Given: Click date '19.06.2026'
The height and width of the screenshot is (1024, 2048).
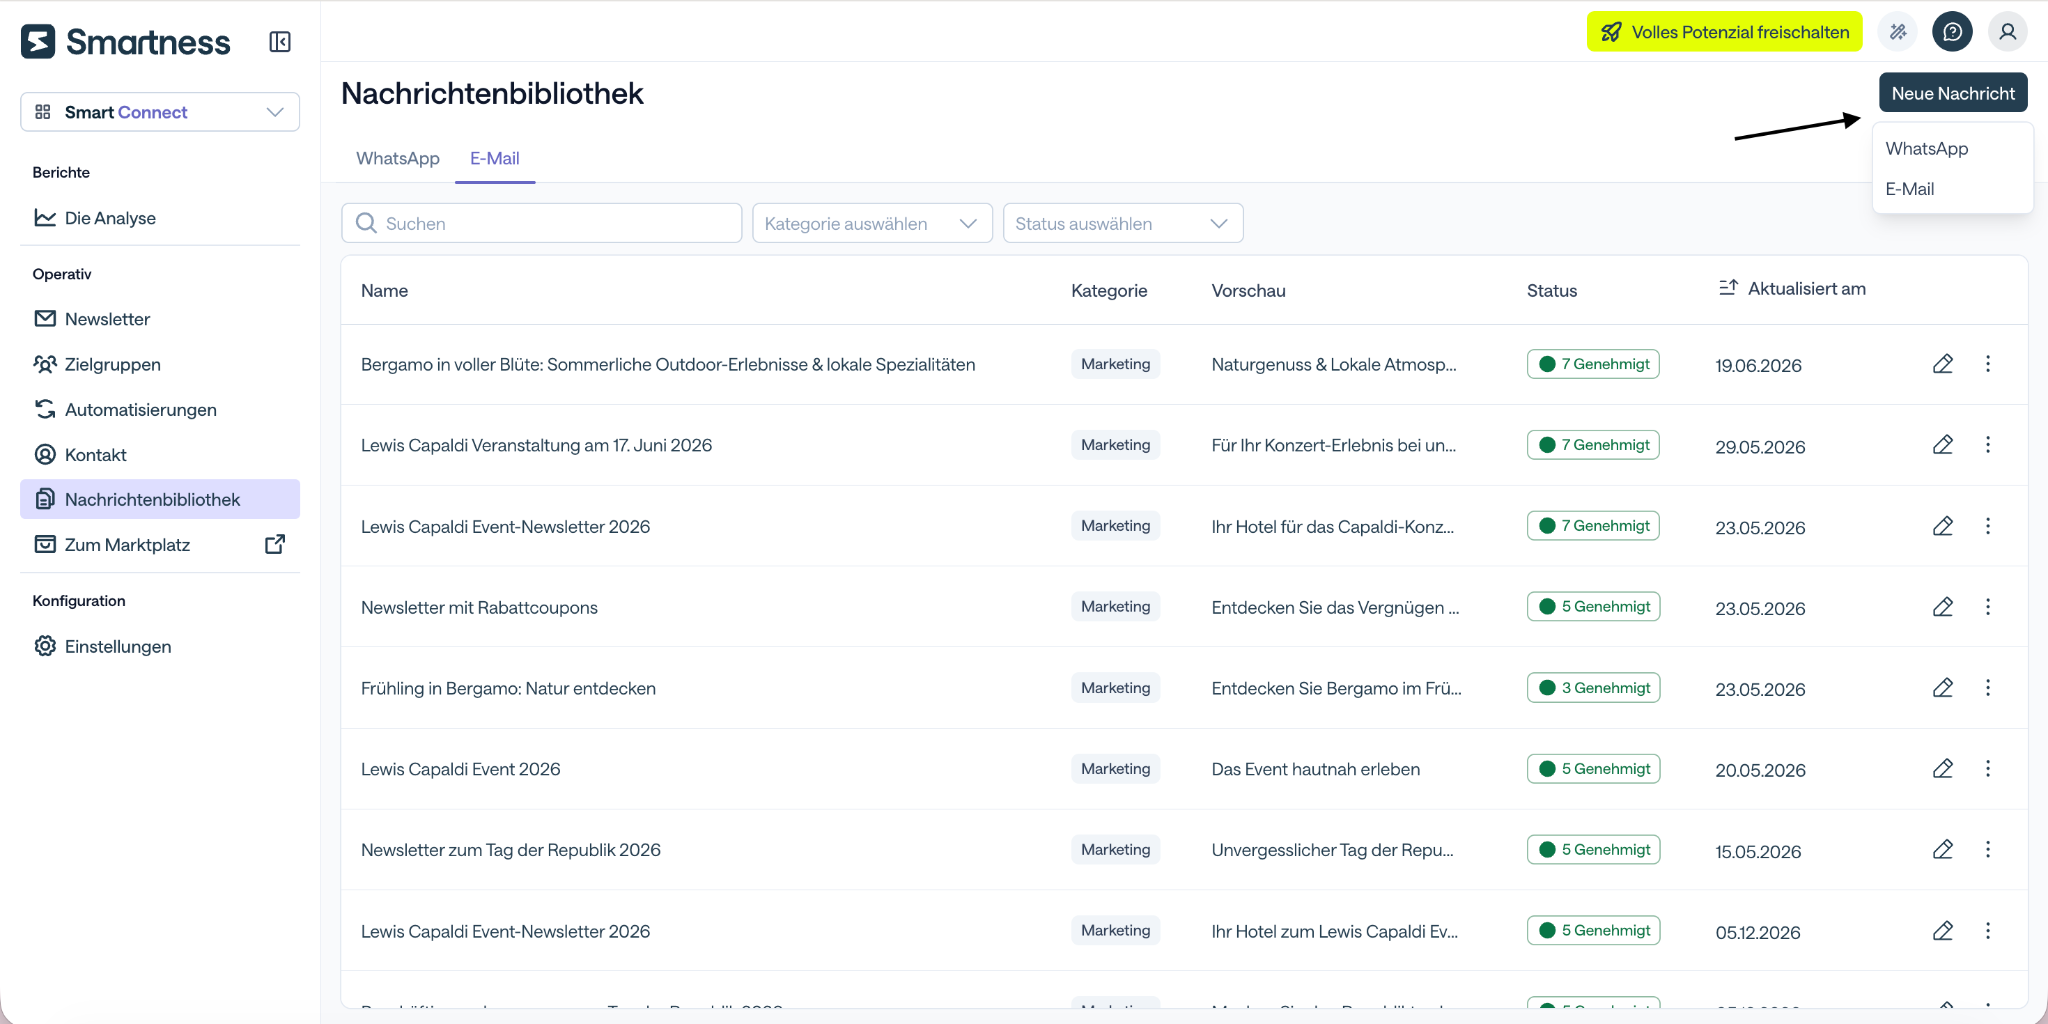Looking at the screenshot, I should click(x=1758, y=366).
